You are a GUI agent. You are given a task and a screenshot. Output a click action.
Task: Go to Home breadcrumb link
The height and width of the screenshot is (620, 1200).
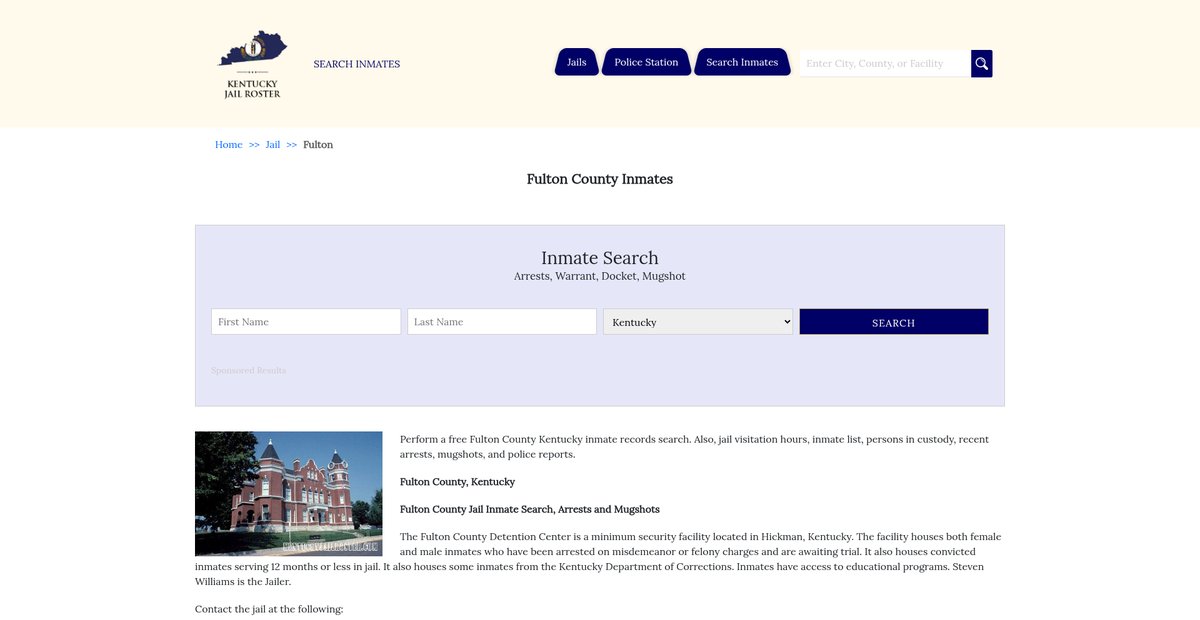coord(229,145)
